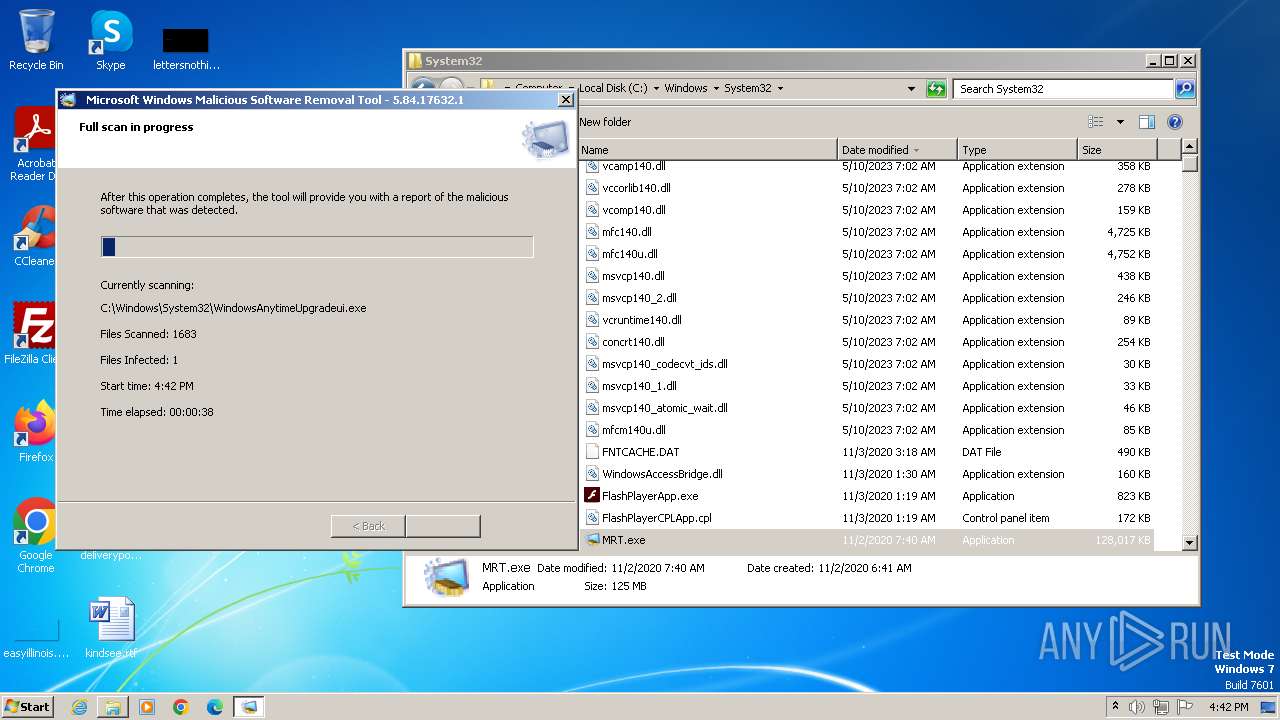Open File Explorer taskbar button
The width and height of the screenshot is (1280, 720).
[113, 707]
